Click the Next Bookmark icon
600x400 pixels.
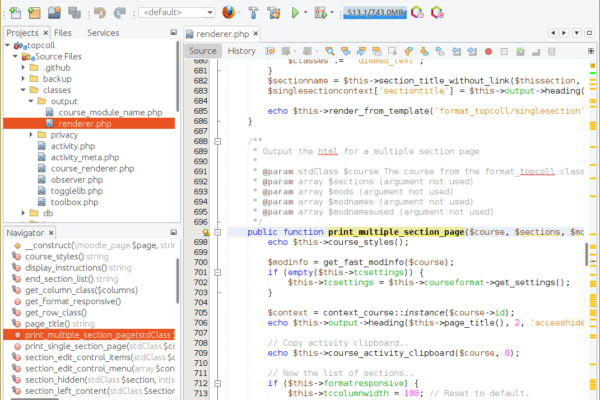click(x=424, y=51)
